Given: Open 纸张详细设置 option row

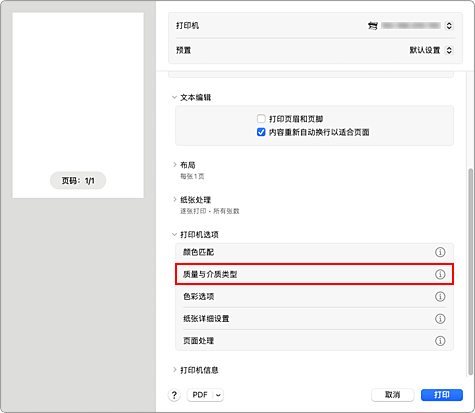Looking at the screenshot, I should [314, 319].
